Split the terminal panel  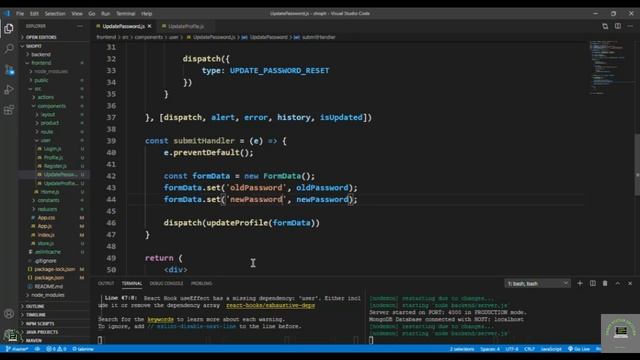tap(592, 283)
